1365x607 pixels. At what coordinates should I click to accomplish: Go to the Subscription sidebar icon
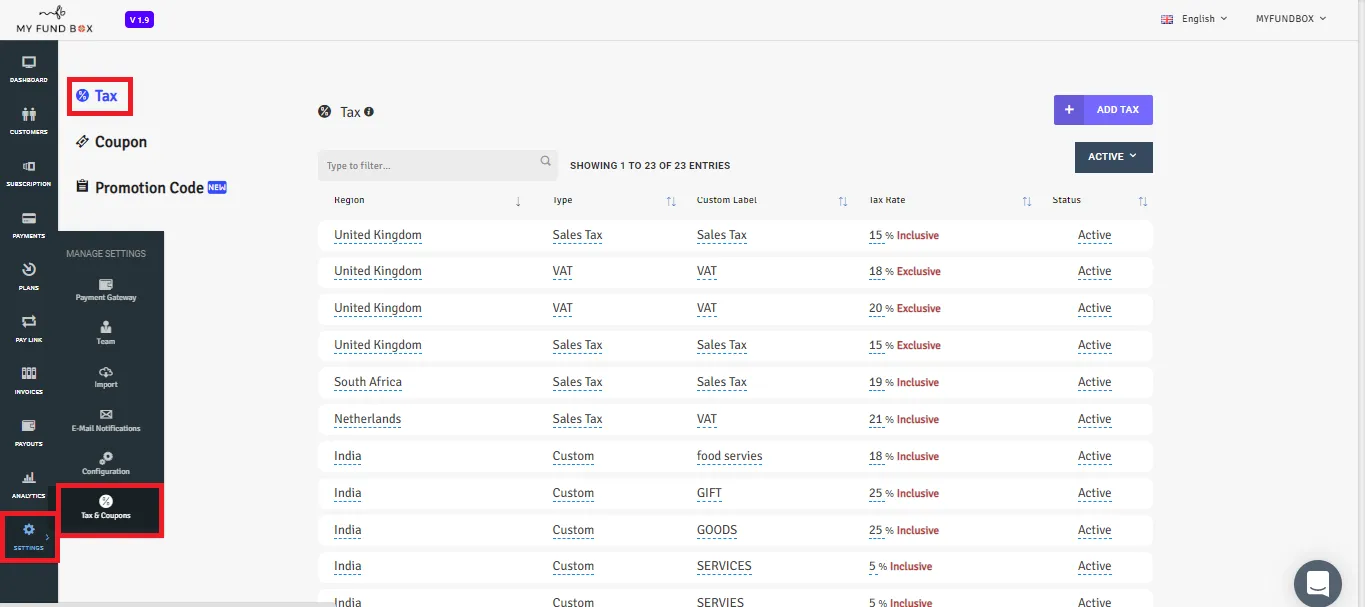click(x=29, y=166)
